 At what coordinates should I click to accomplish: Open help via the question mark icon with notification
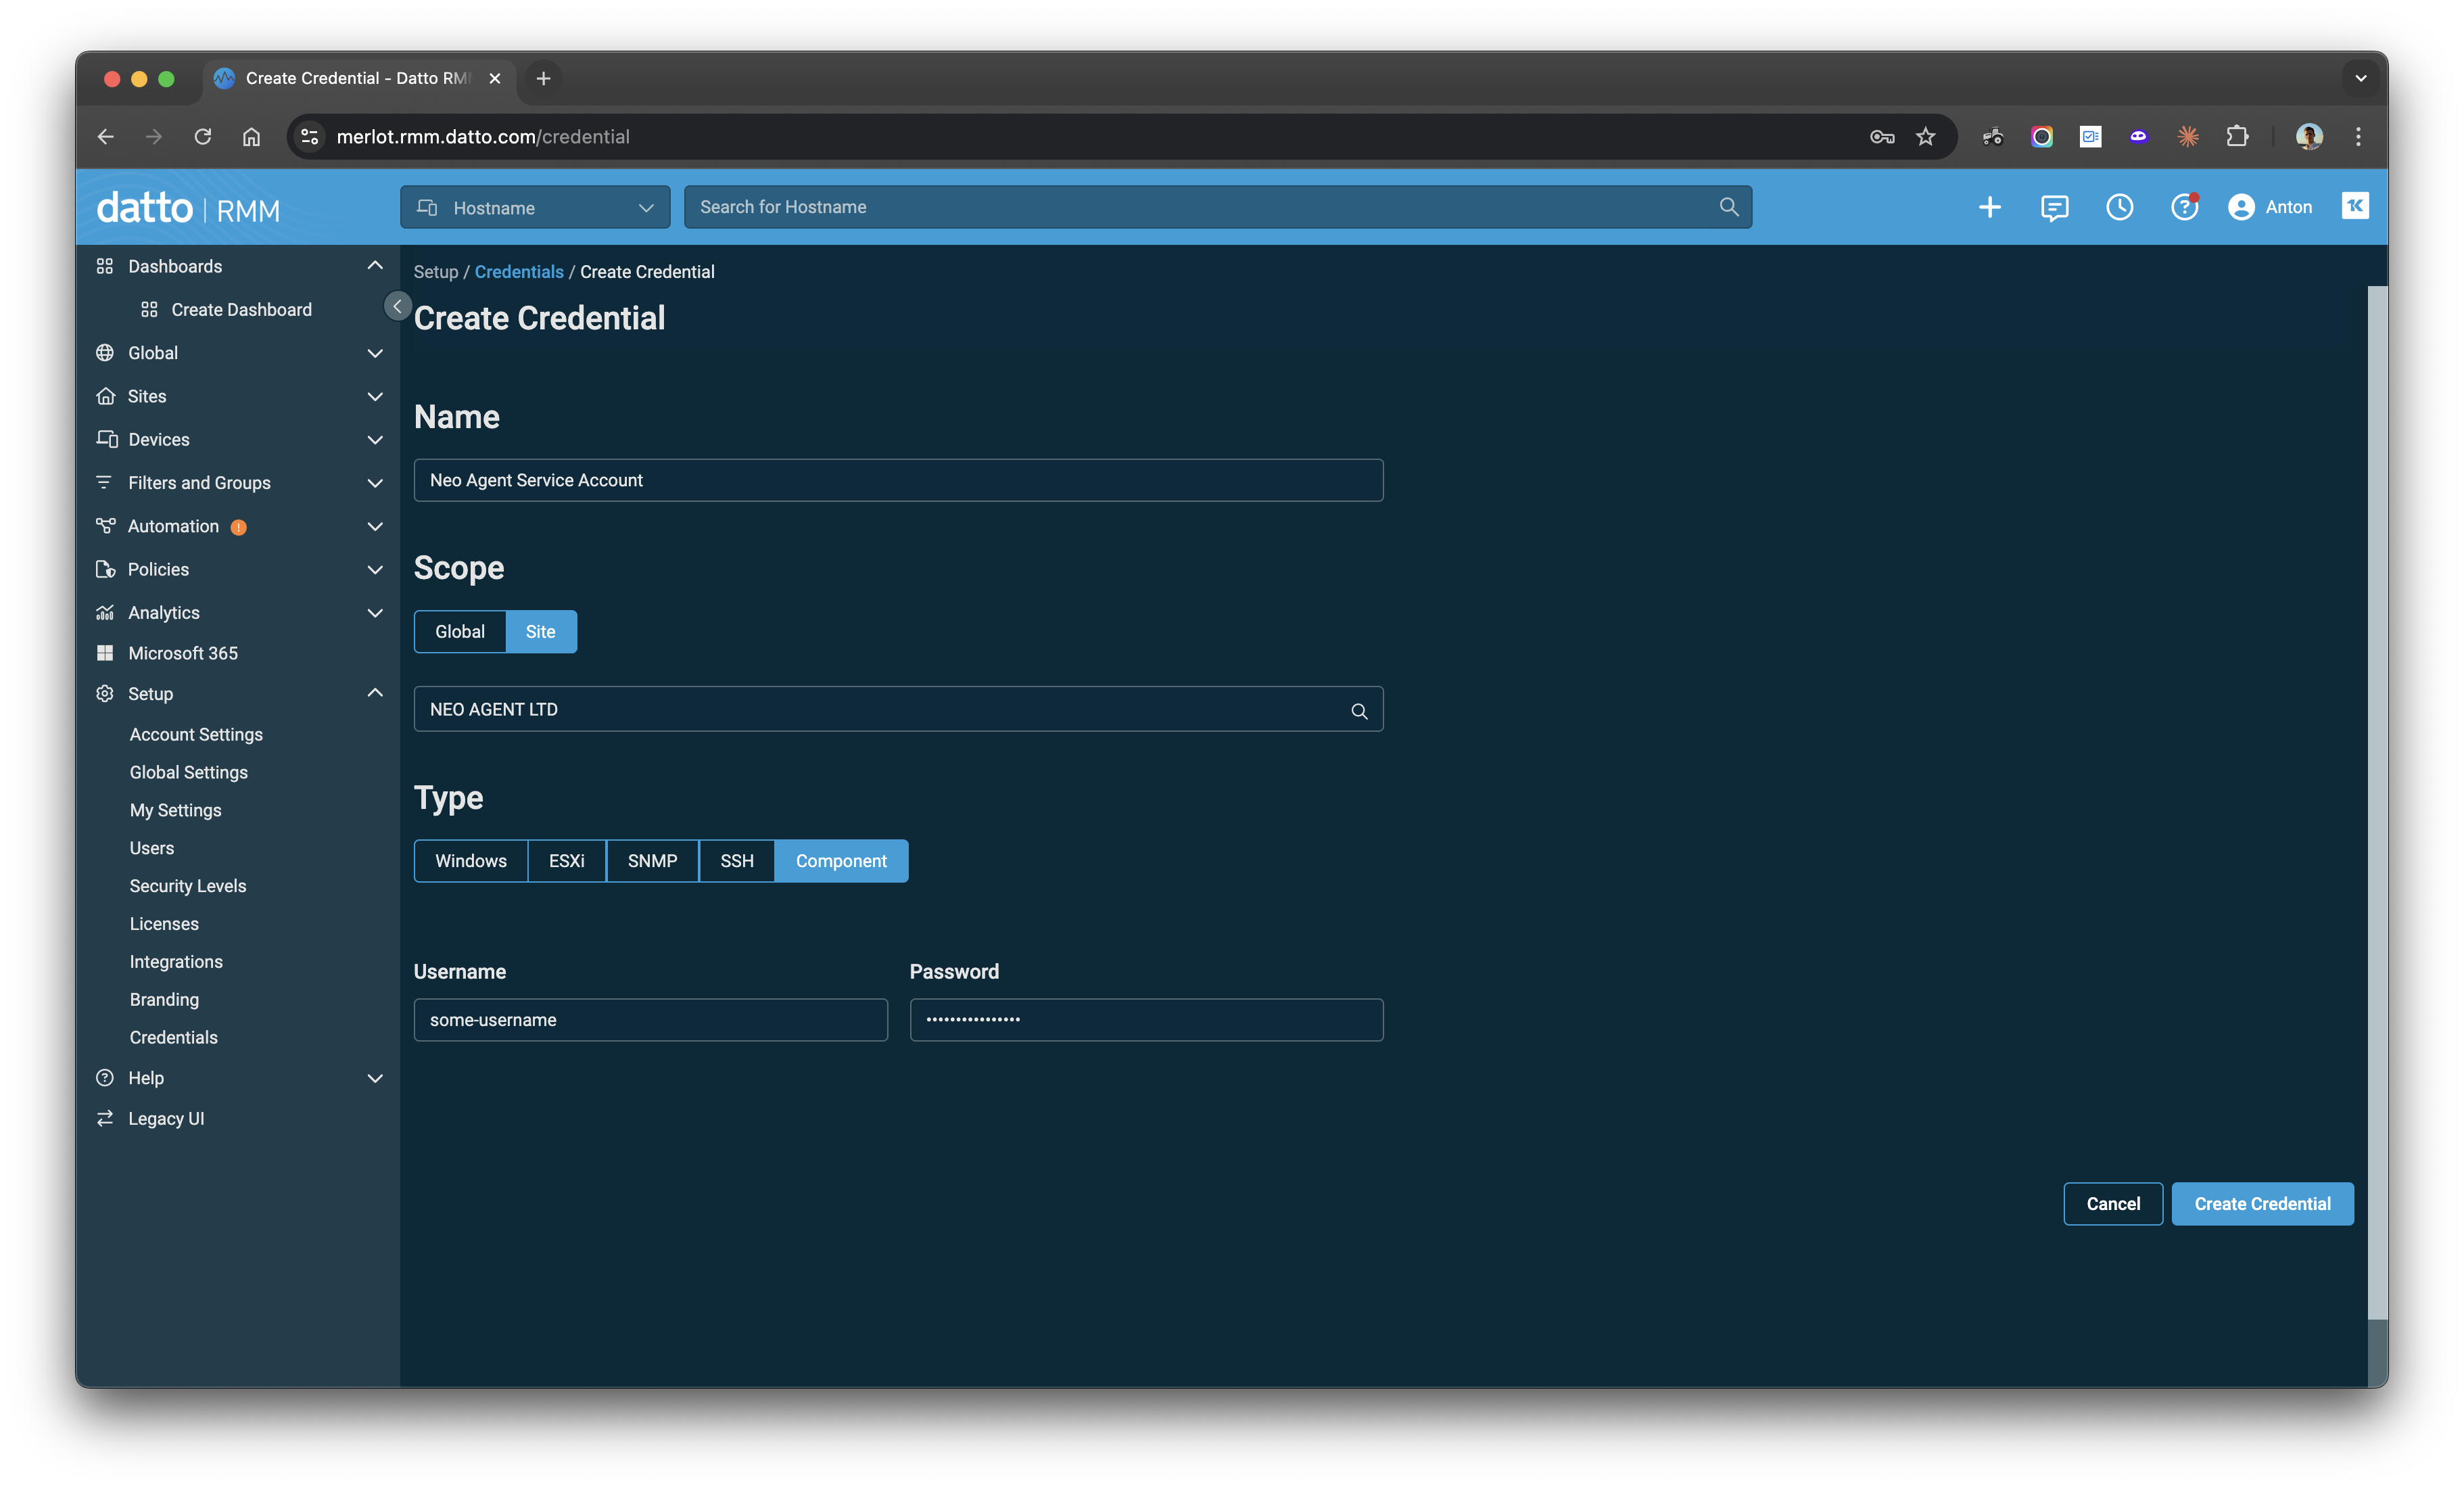[2184, 207]
